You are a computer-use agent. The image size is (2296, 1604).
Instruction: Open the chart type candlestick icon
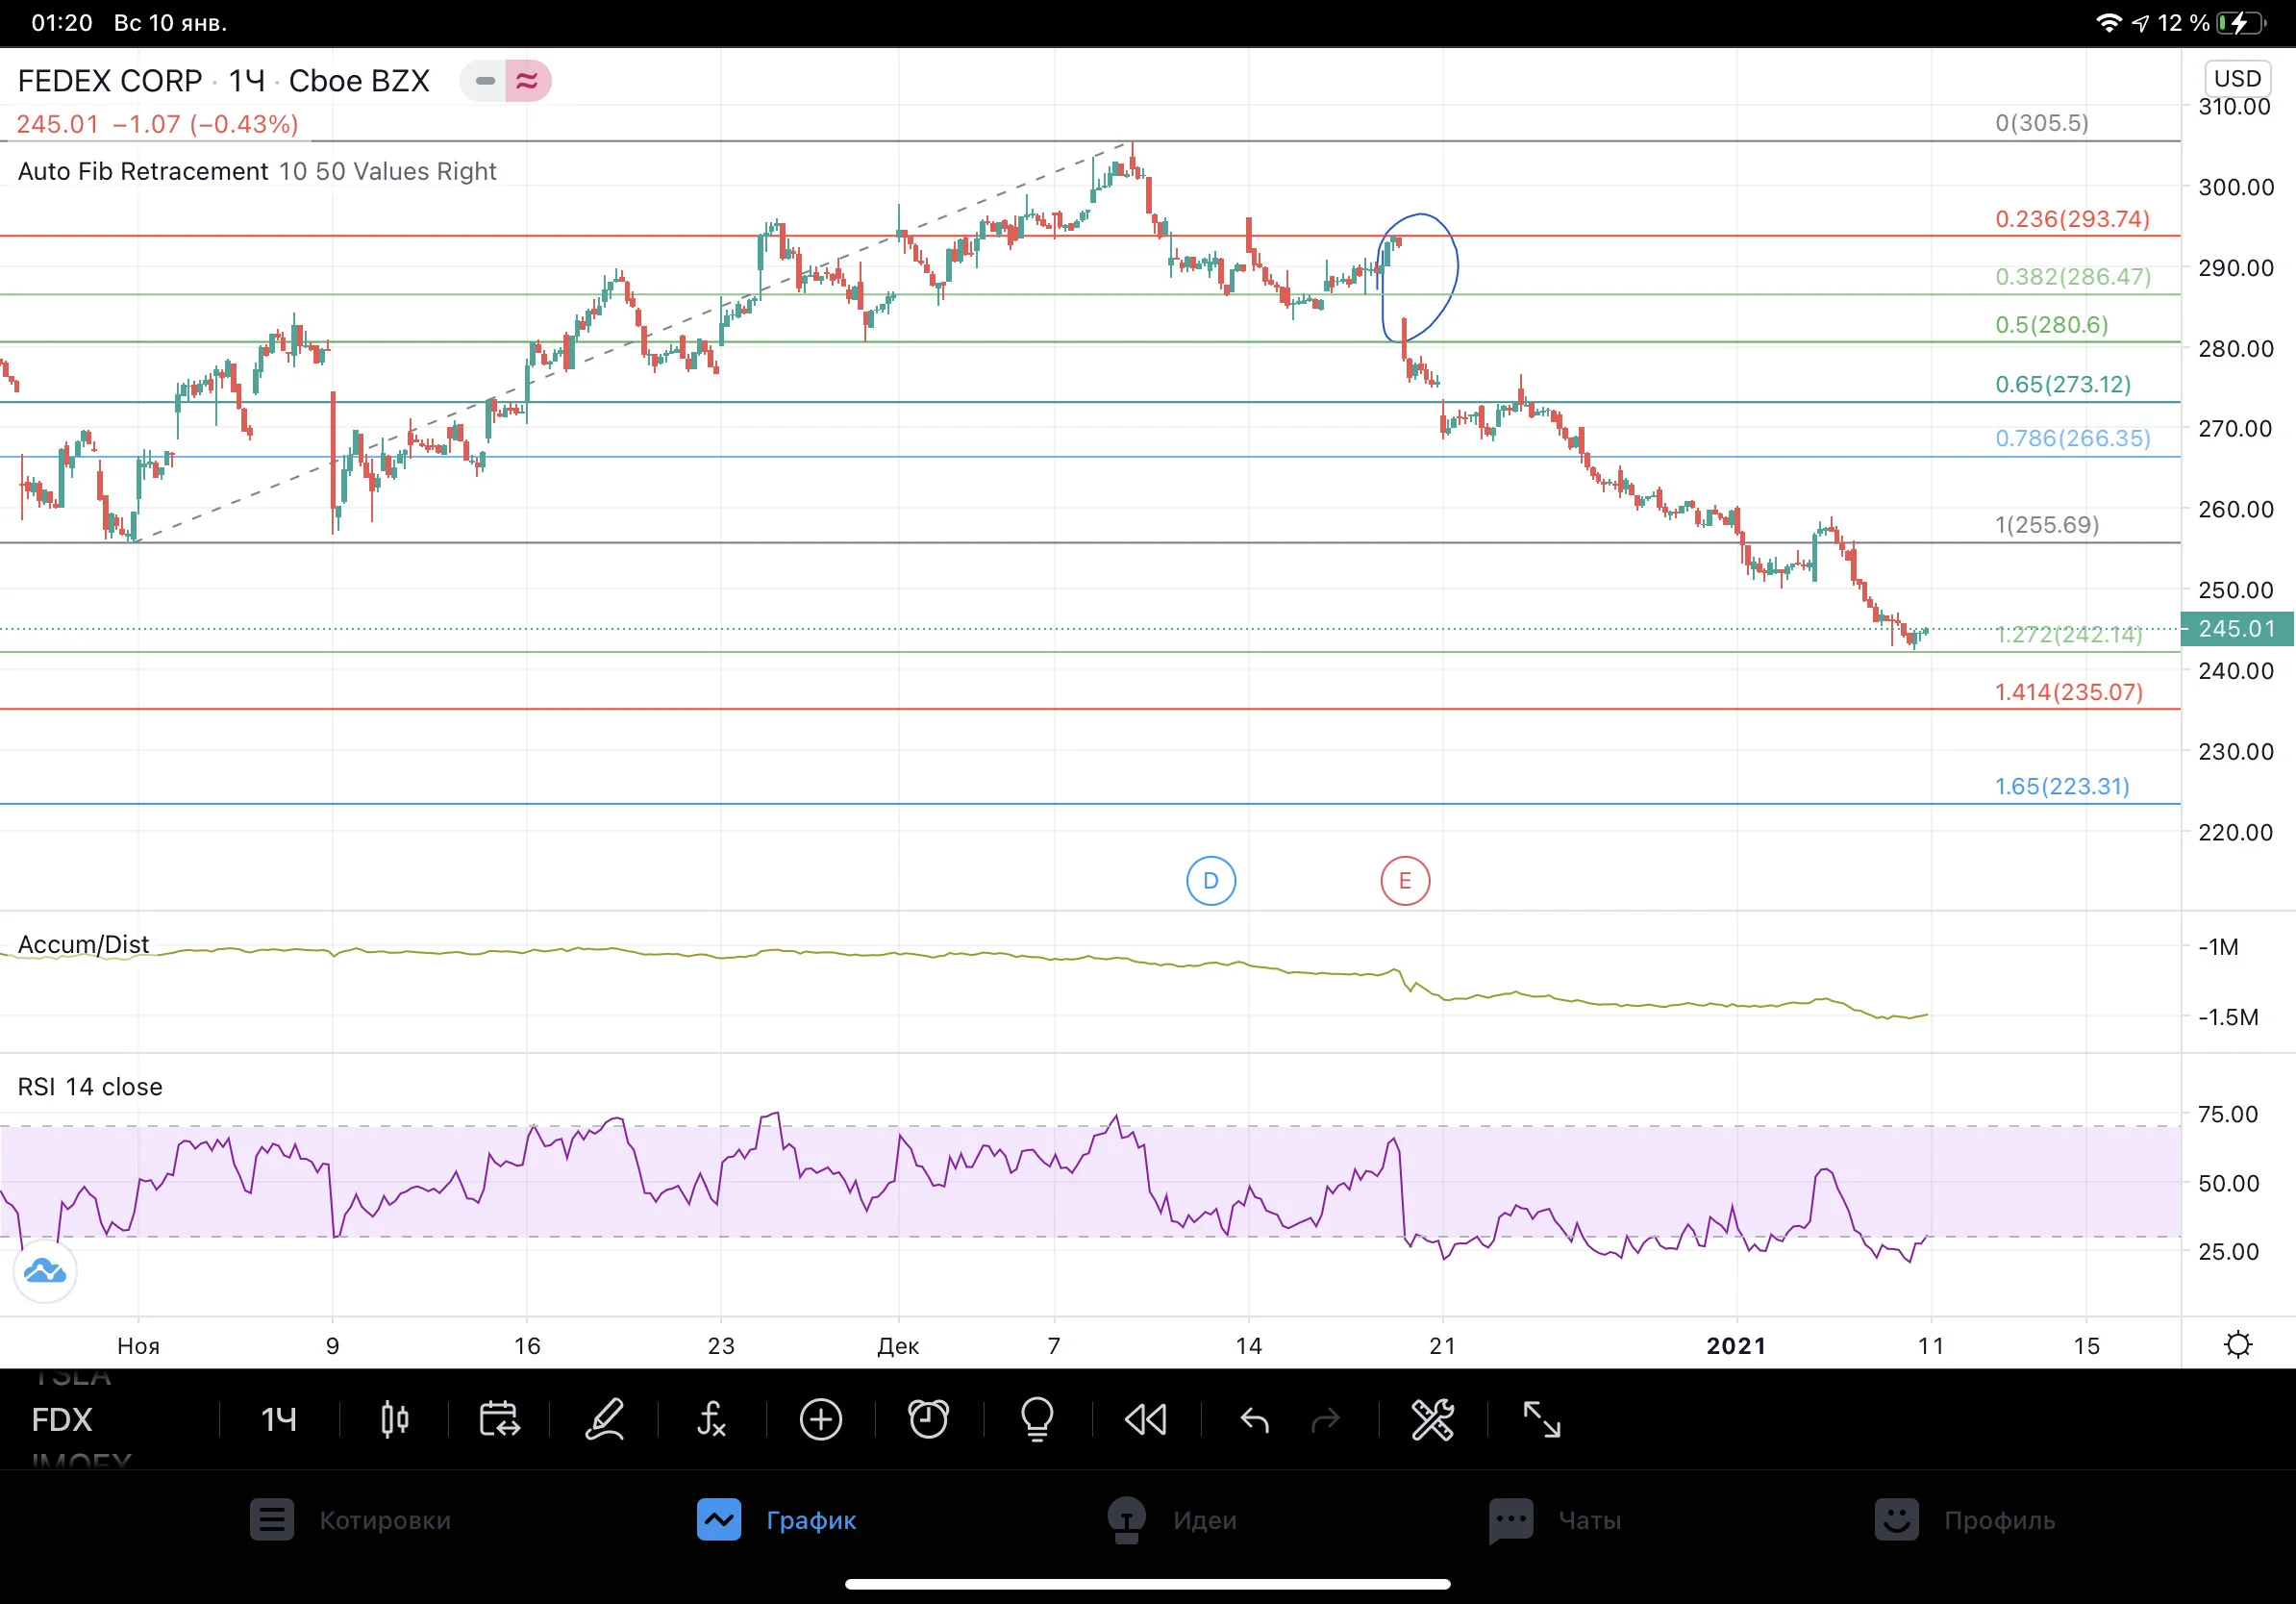(x=395, y=1419)
